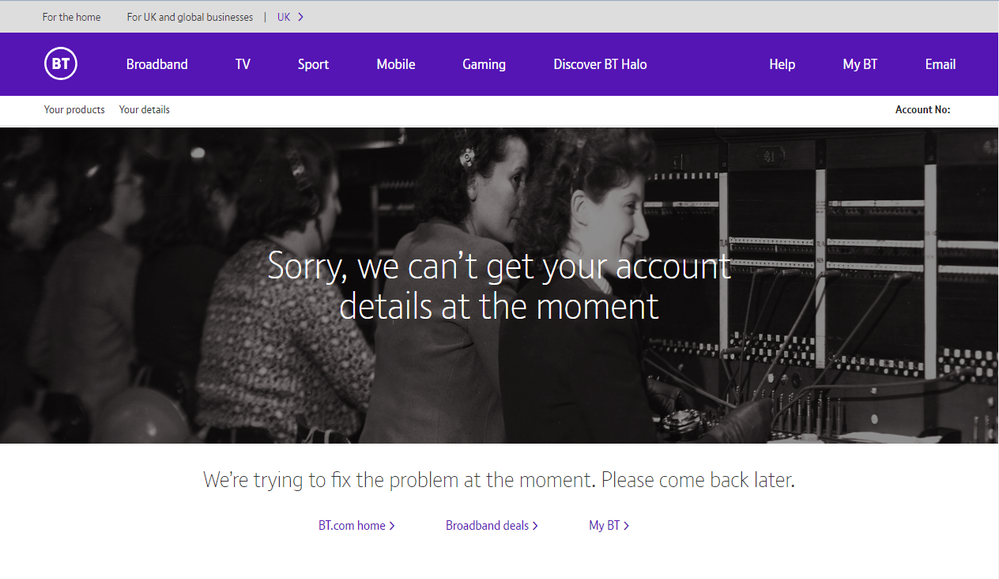
Task: Open Email from the top navigation
Action: (x=940, y=64)
